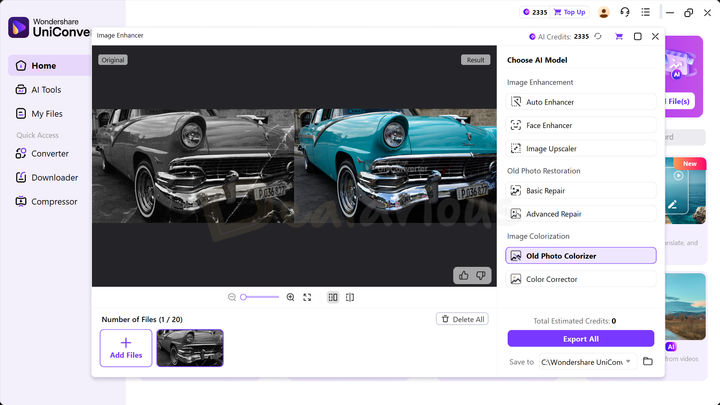
Task: Open the Home section in sidebar
Action: click(x=50, y=66)
